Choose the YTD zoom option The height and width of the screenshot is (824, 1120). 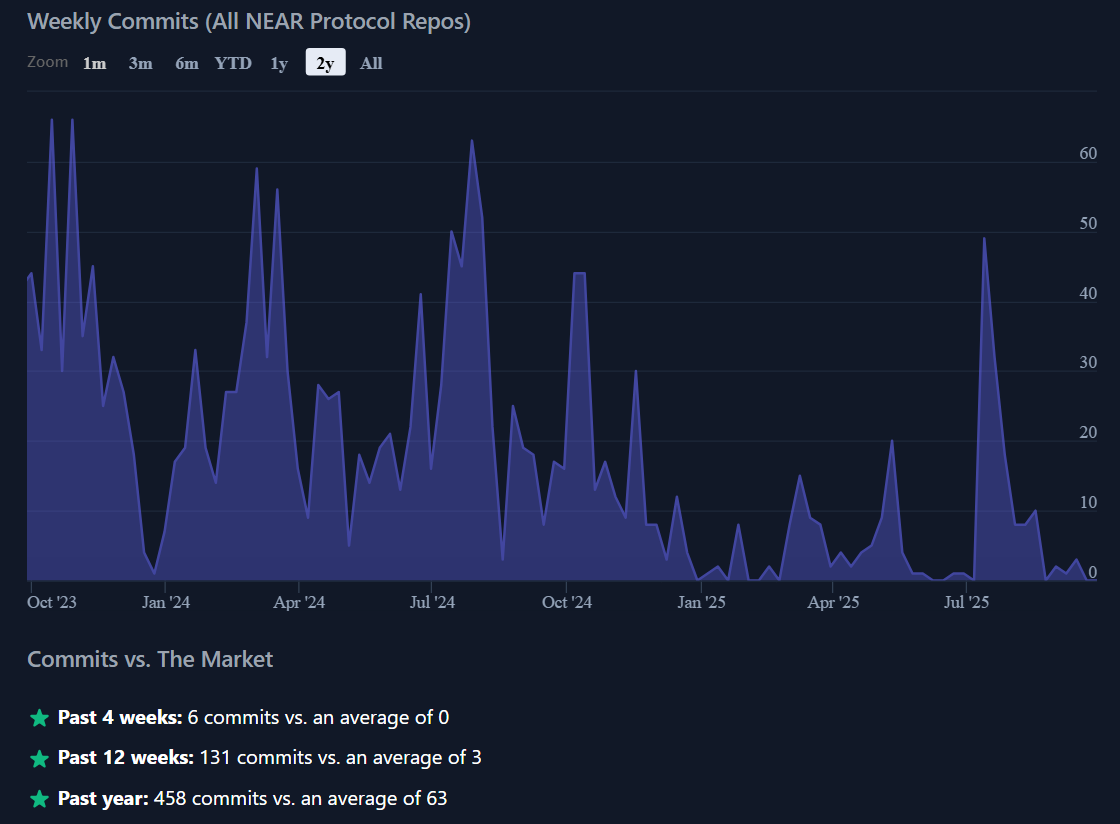[233, 63]
